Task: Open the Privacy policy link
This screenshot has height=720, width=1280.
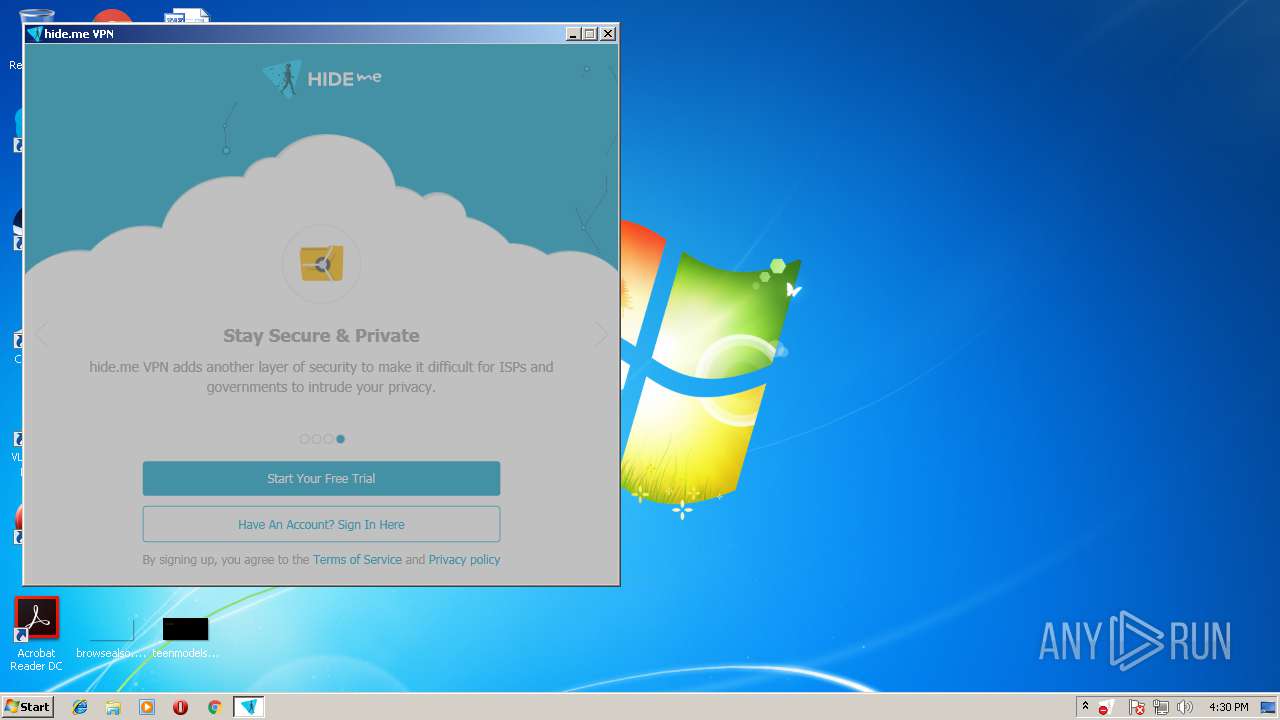Action: click(x=464, y=560)
